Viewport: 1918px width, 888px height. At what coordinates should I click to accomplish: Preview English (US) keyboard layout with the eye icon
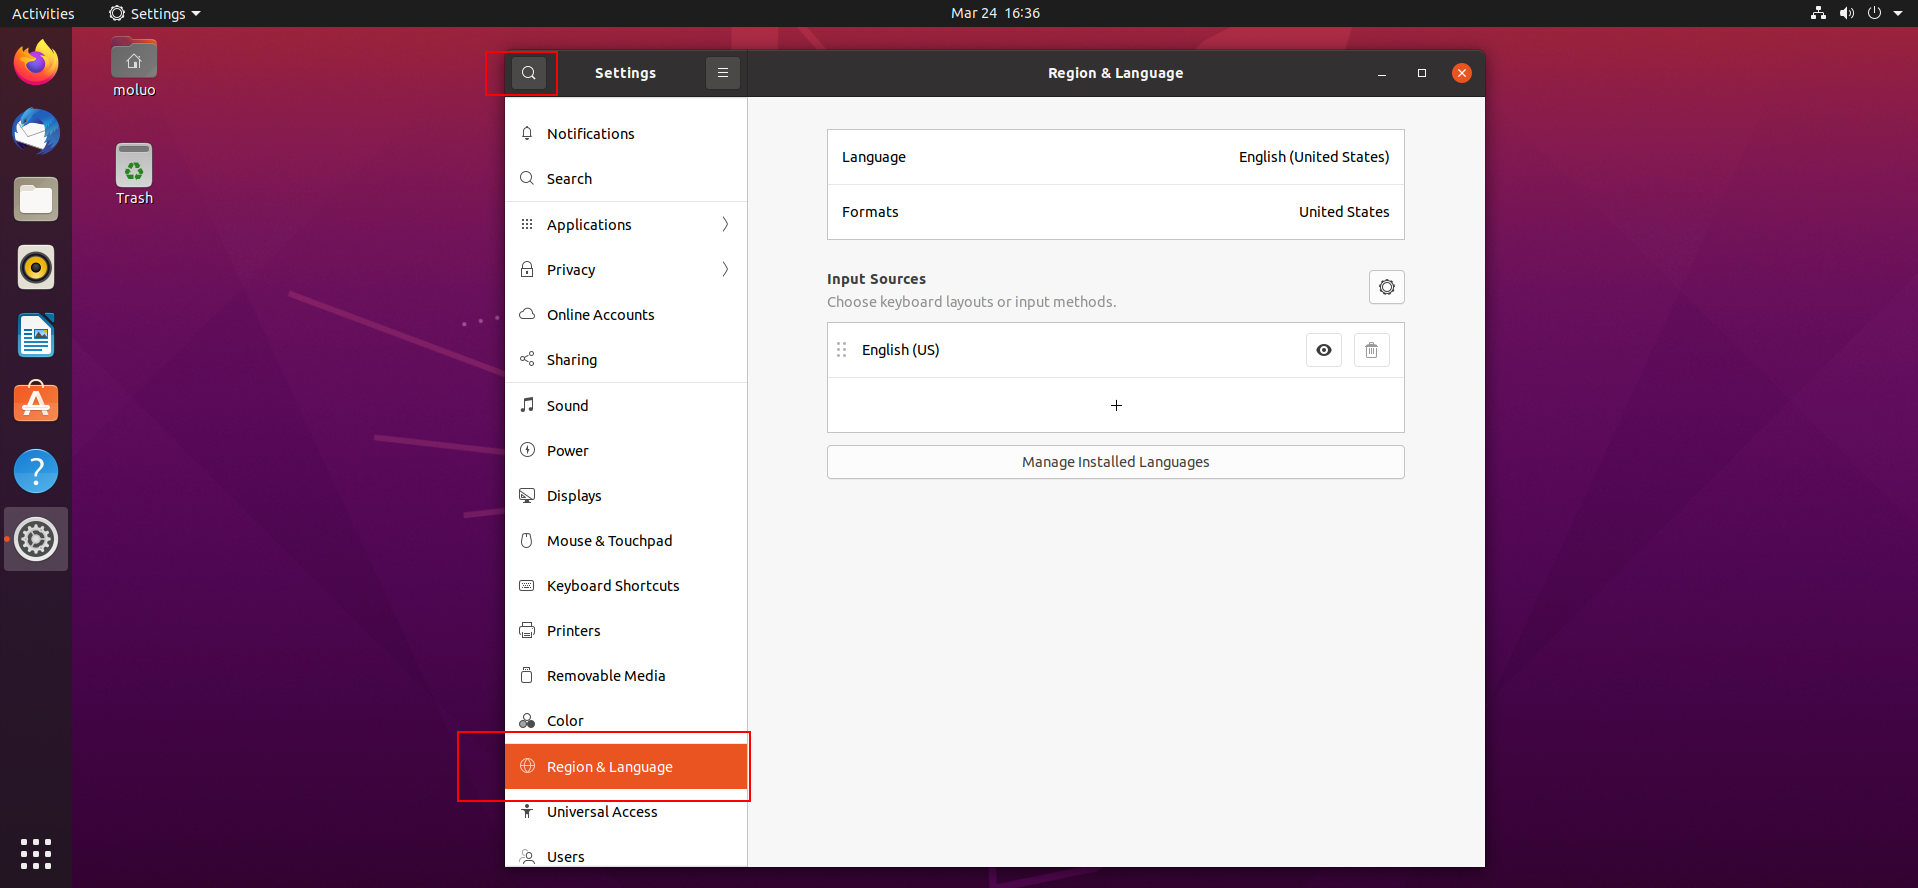[1323, 350]
